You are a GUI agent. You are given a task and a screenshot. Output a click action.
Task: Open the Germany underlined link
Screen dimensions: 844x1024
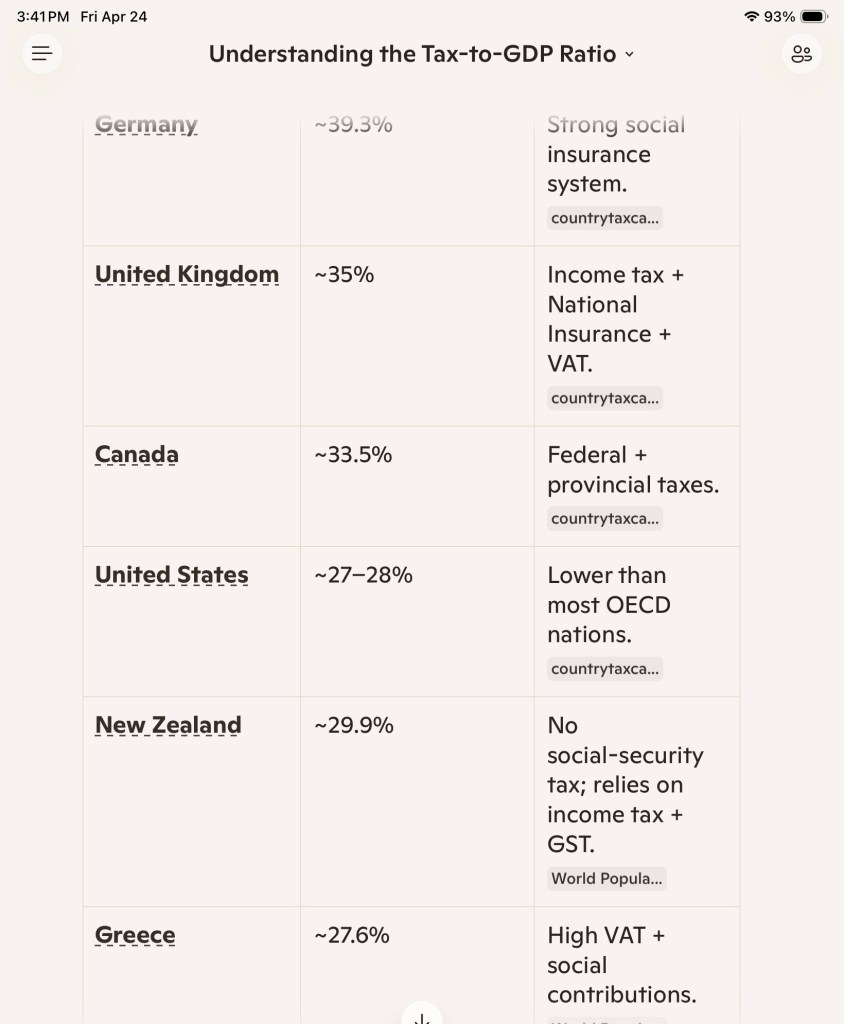coord(146,125)
